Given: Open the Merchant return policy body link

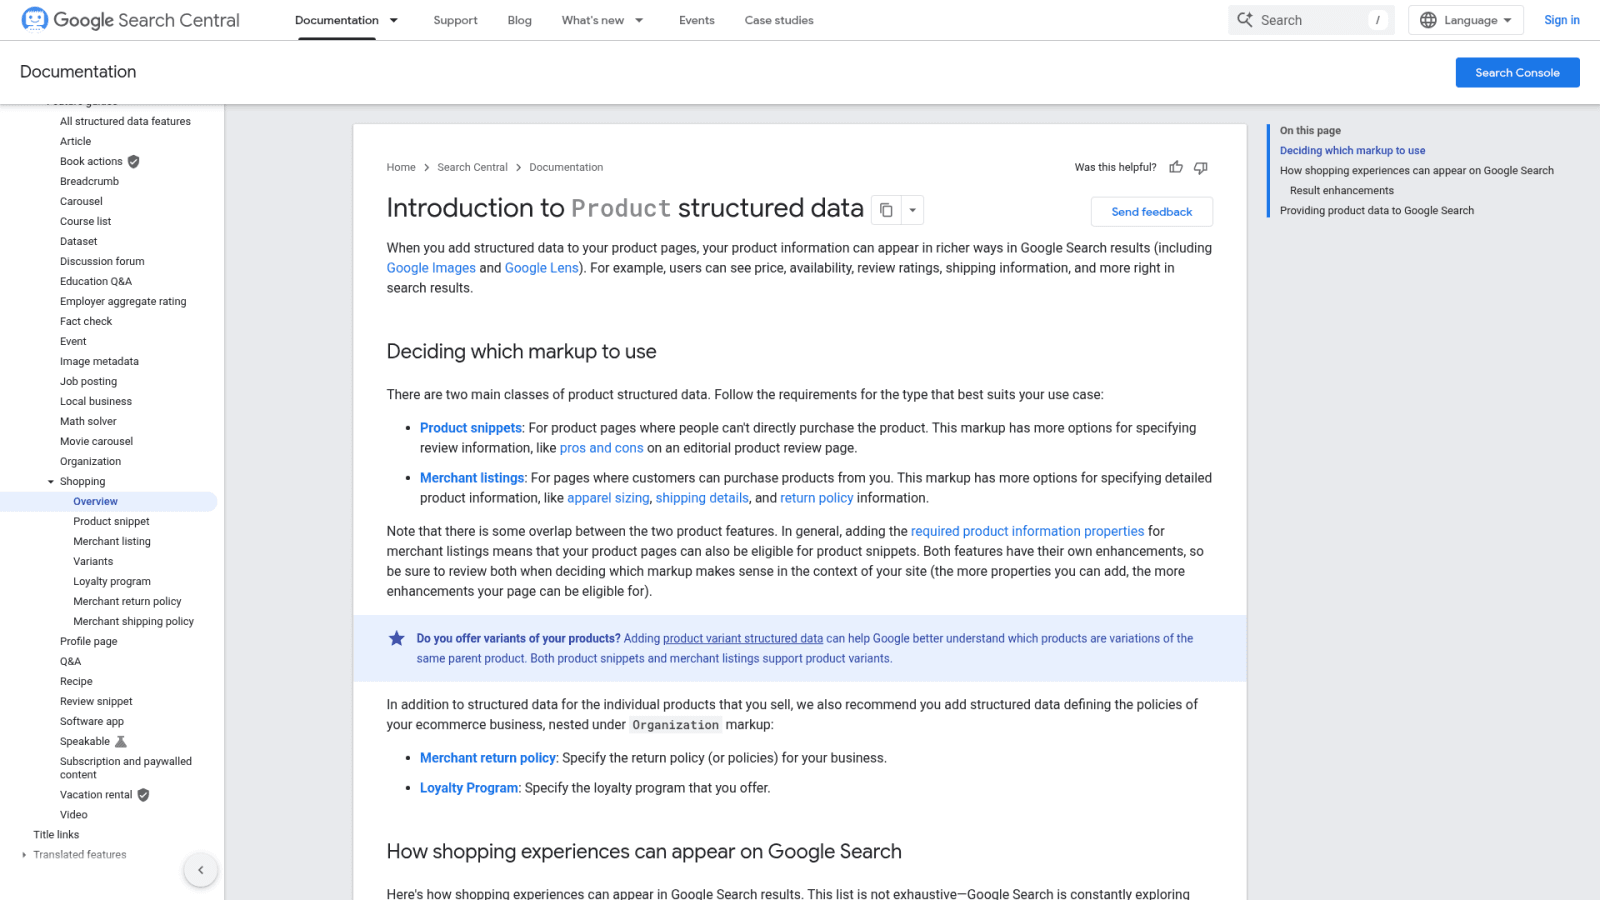Looking at the screenshot, I should click(488, 758).
